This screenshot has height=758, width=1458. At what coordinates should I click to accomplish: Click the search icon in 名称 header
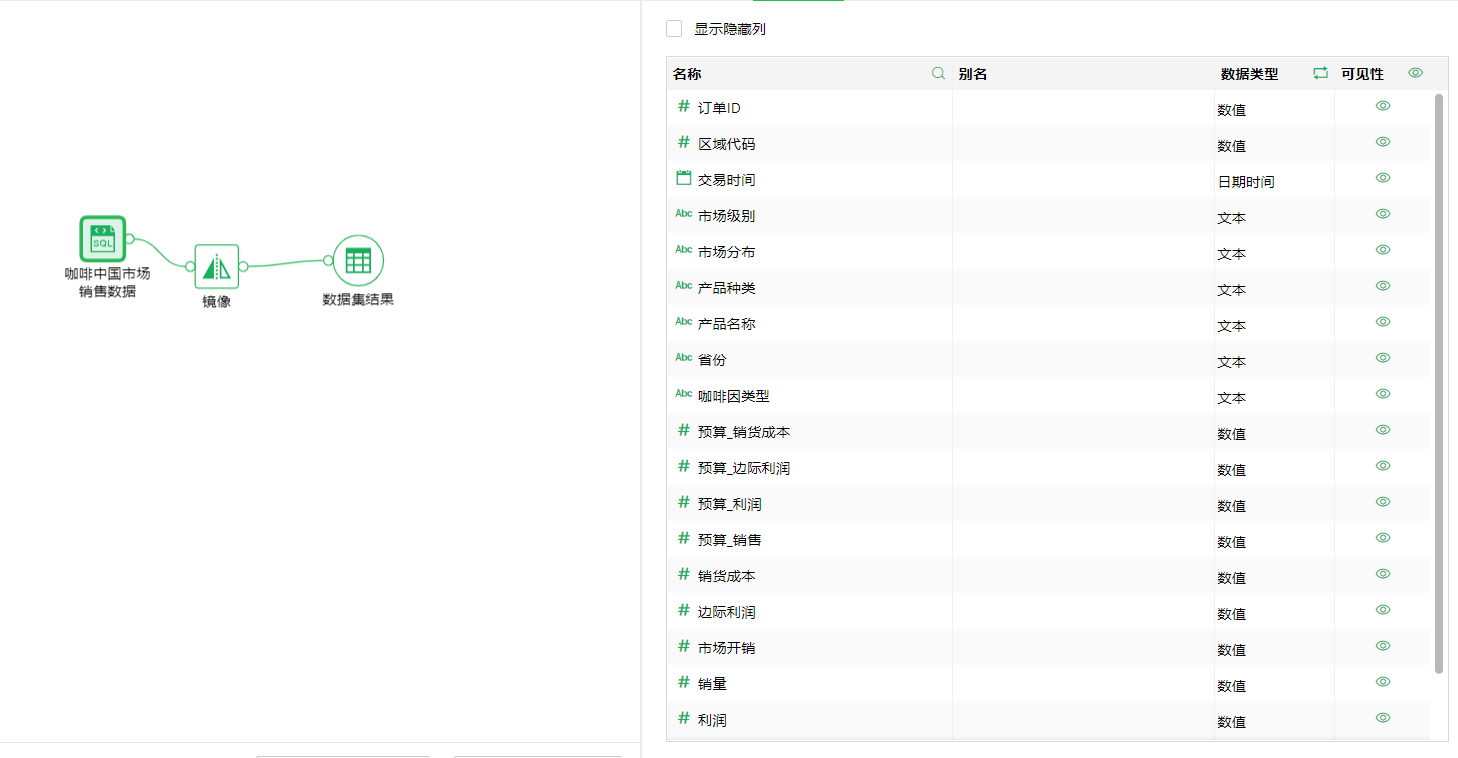pyautogui.click(x=938, y=73)
